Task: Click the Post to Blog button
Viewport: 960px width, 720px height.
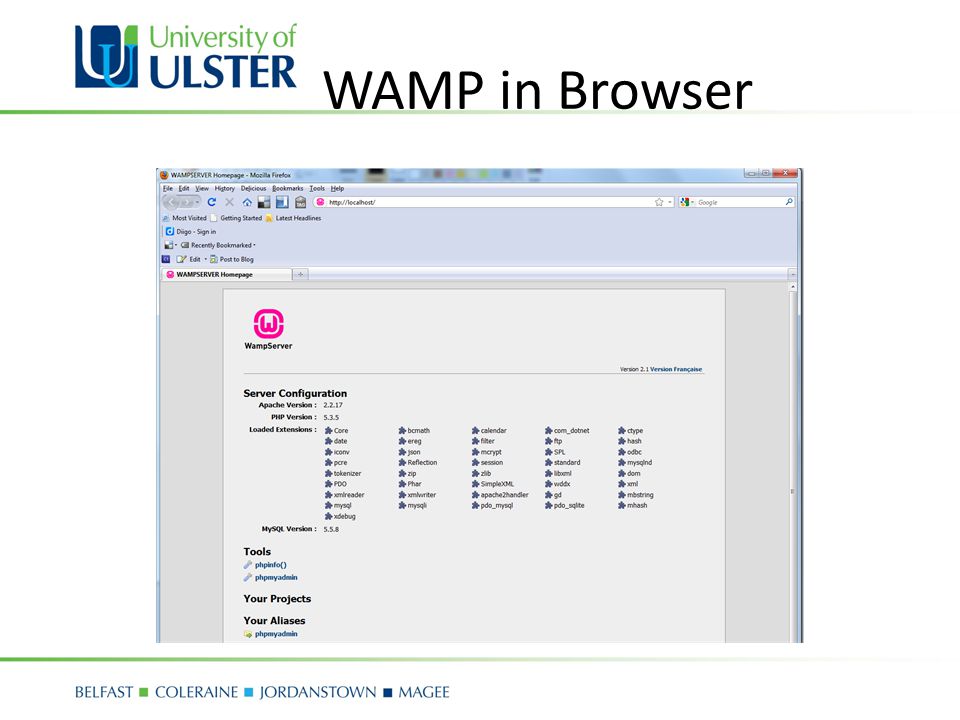Action: point(231,259)
